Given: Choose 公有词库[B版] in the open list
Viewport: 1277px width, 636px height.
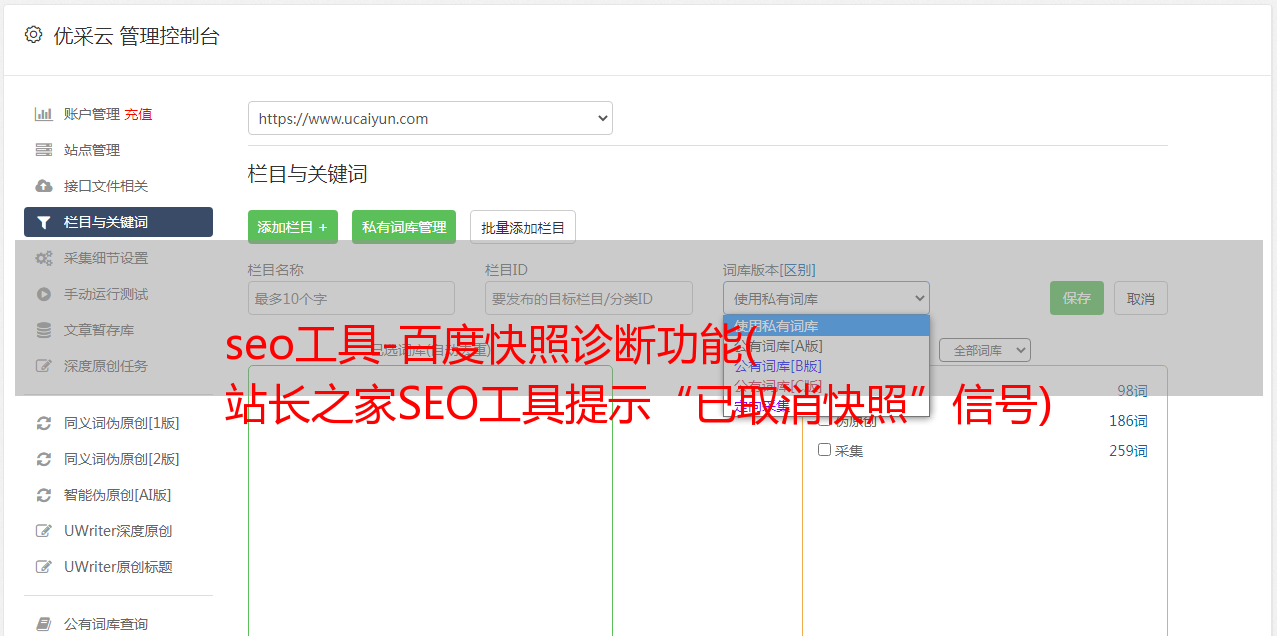Looking at the screenshot, I should (826, 366).
